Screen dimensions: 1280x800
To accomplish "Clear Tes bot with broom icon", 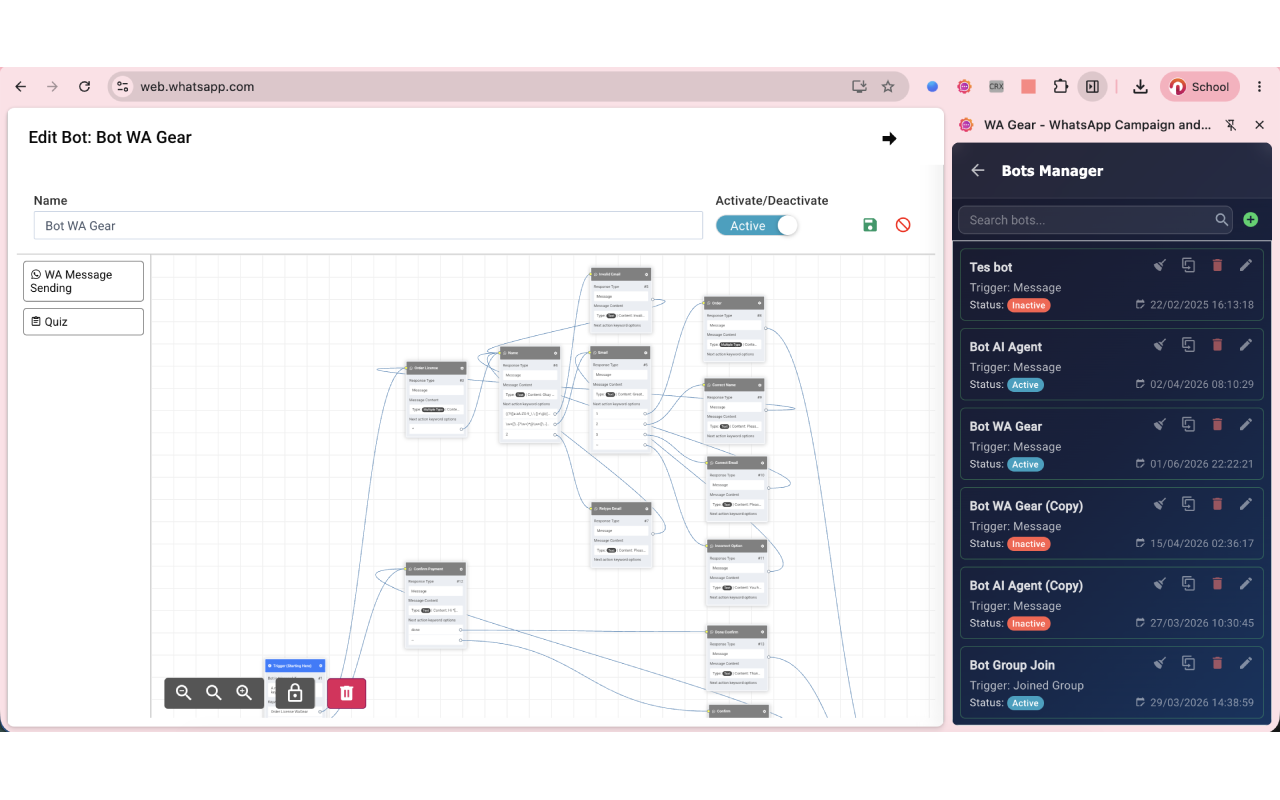I will click(x=1160, y=266).
